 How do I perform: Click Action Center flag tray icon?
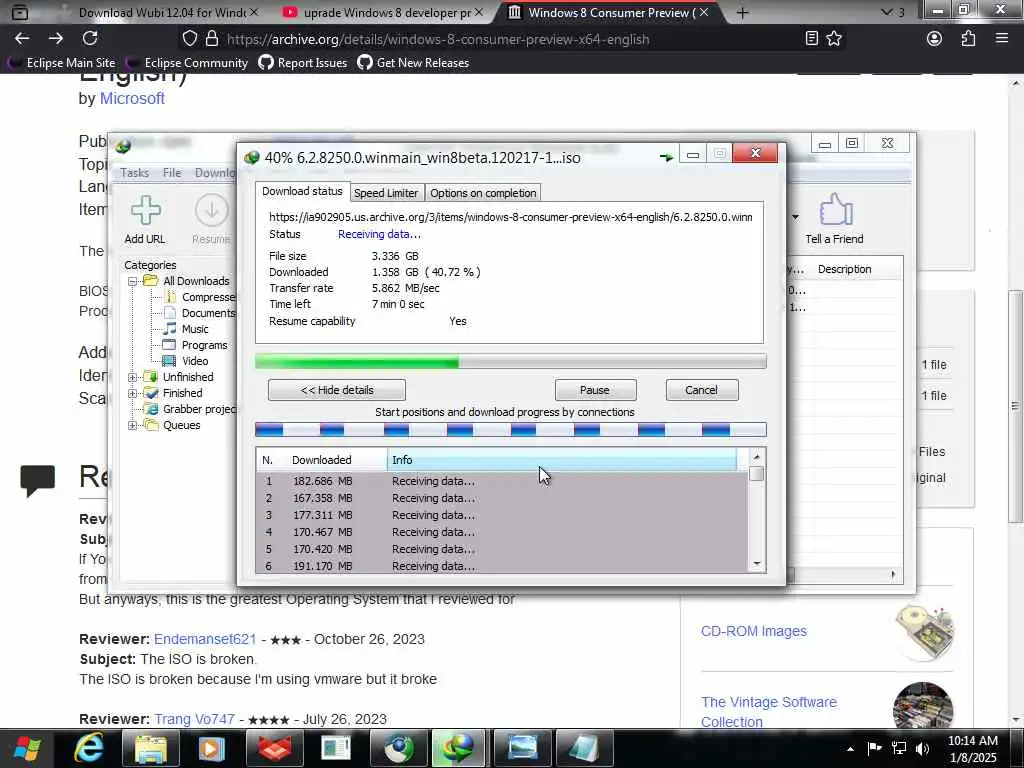point(874,748)
